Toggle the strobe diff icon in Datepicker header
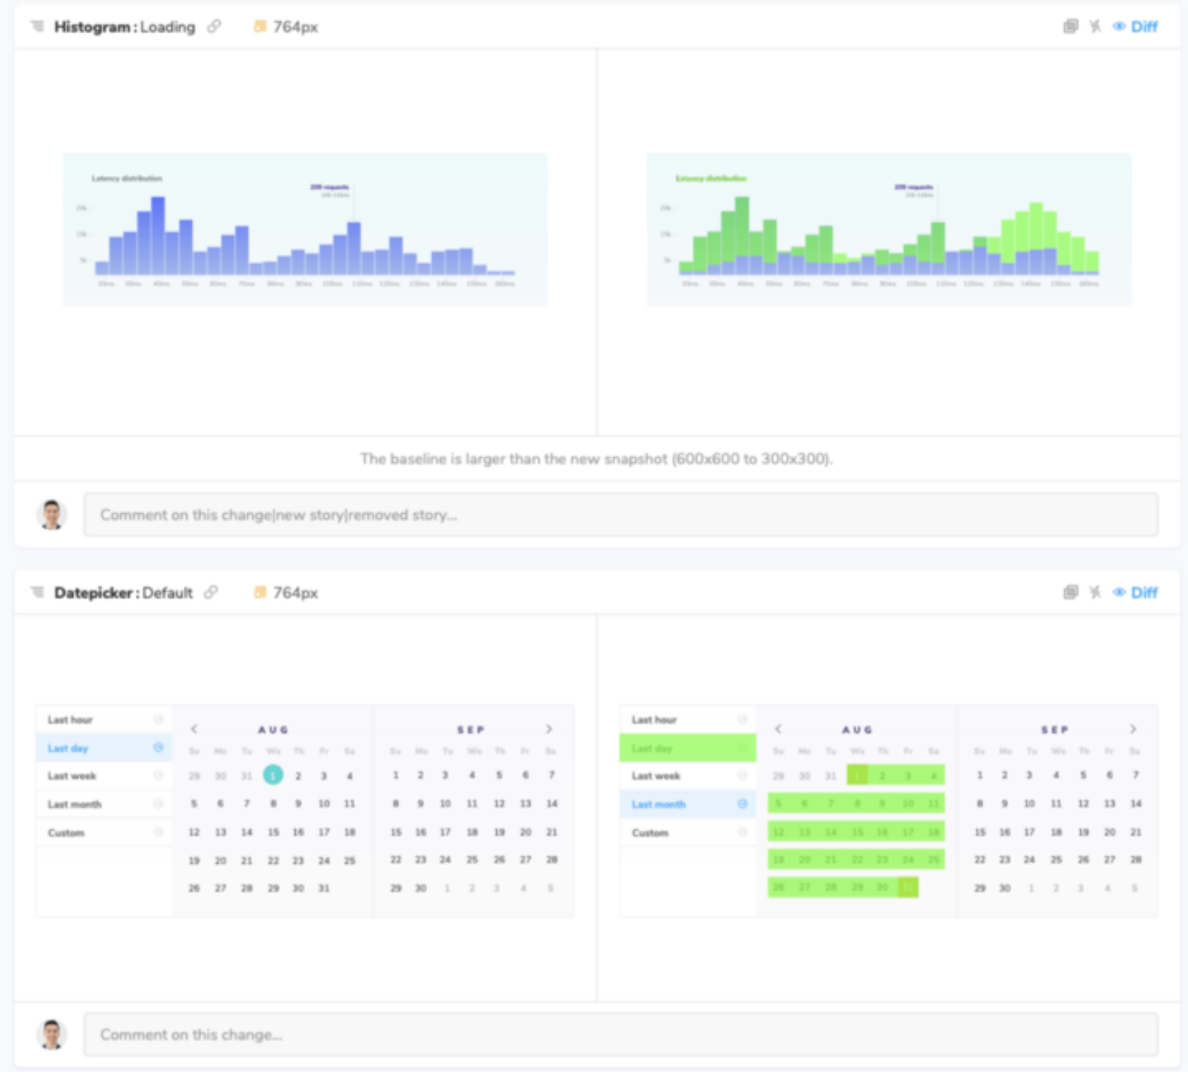 1095,592
